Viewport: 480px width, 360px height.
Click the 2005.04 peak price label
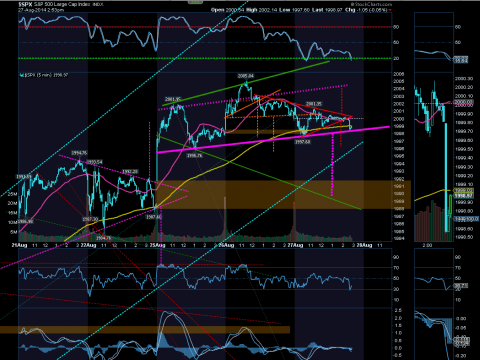246,76
